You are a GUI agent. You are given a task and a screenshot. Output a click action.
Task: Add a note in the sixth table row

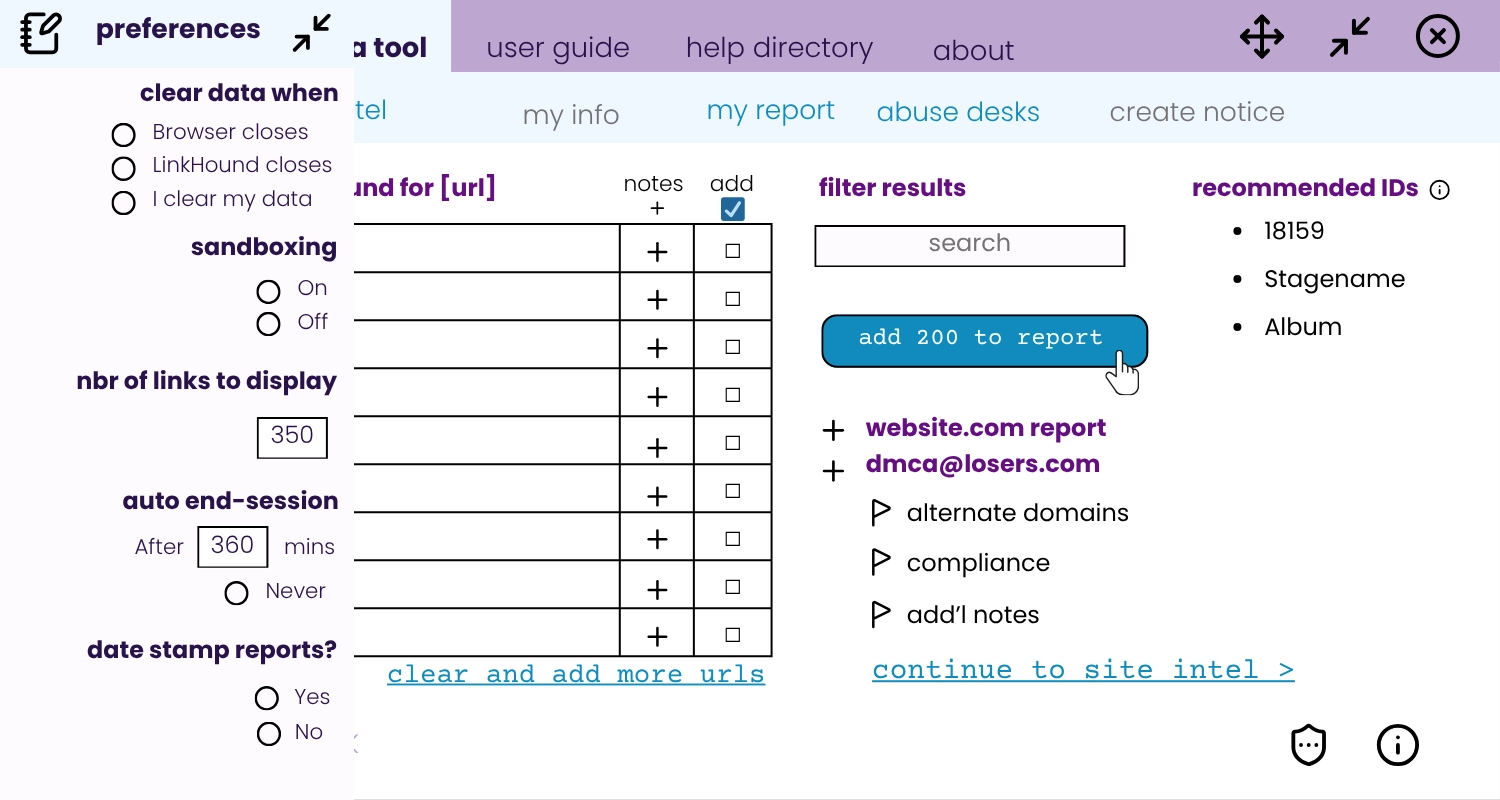[657, 495]
